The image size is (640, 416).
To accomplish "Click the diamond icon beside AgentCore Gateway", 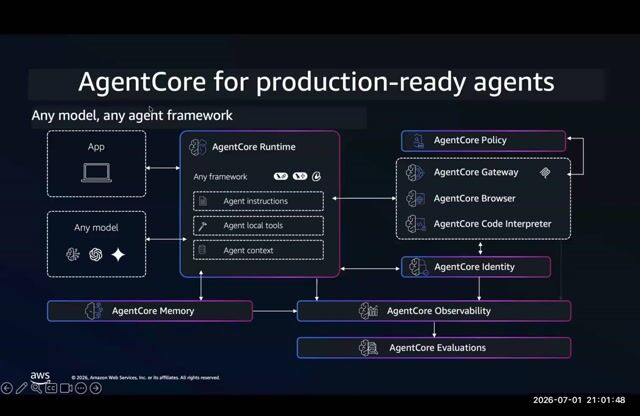I will tap(545, 173).
